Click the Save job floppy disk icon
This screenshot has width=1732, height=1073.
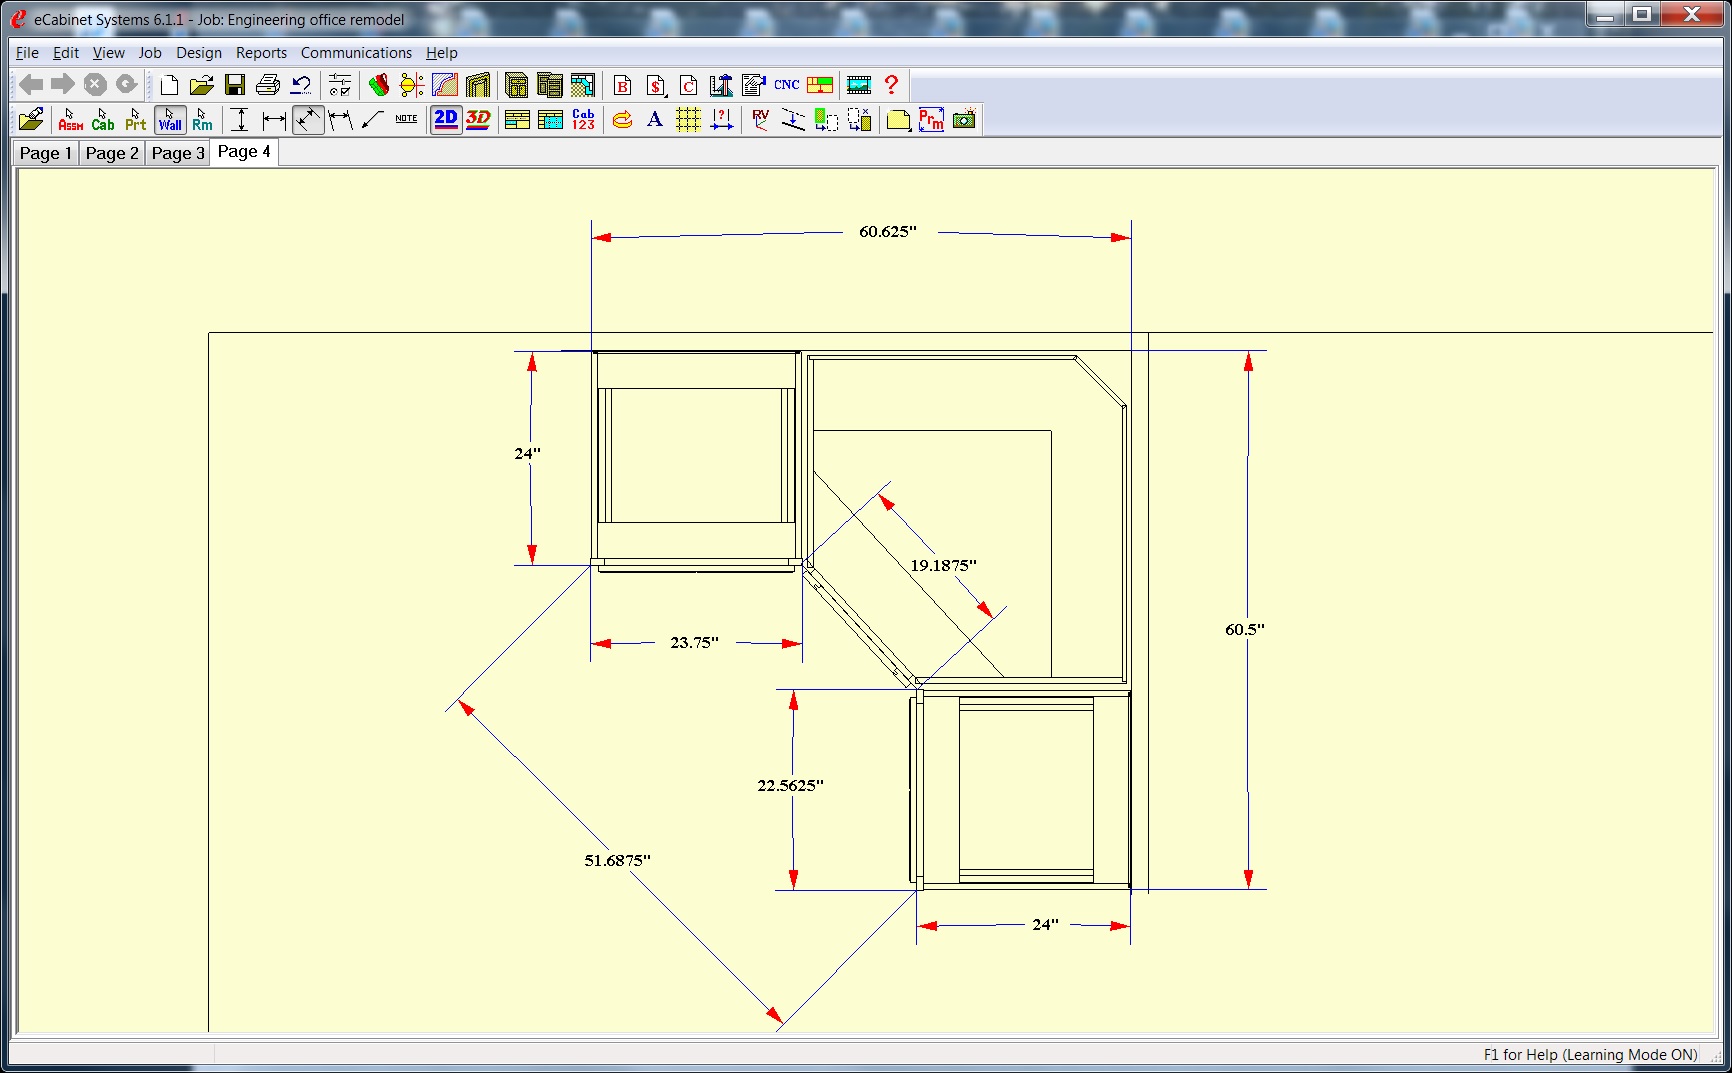pos(235,85)
